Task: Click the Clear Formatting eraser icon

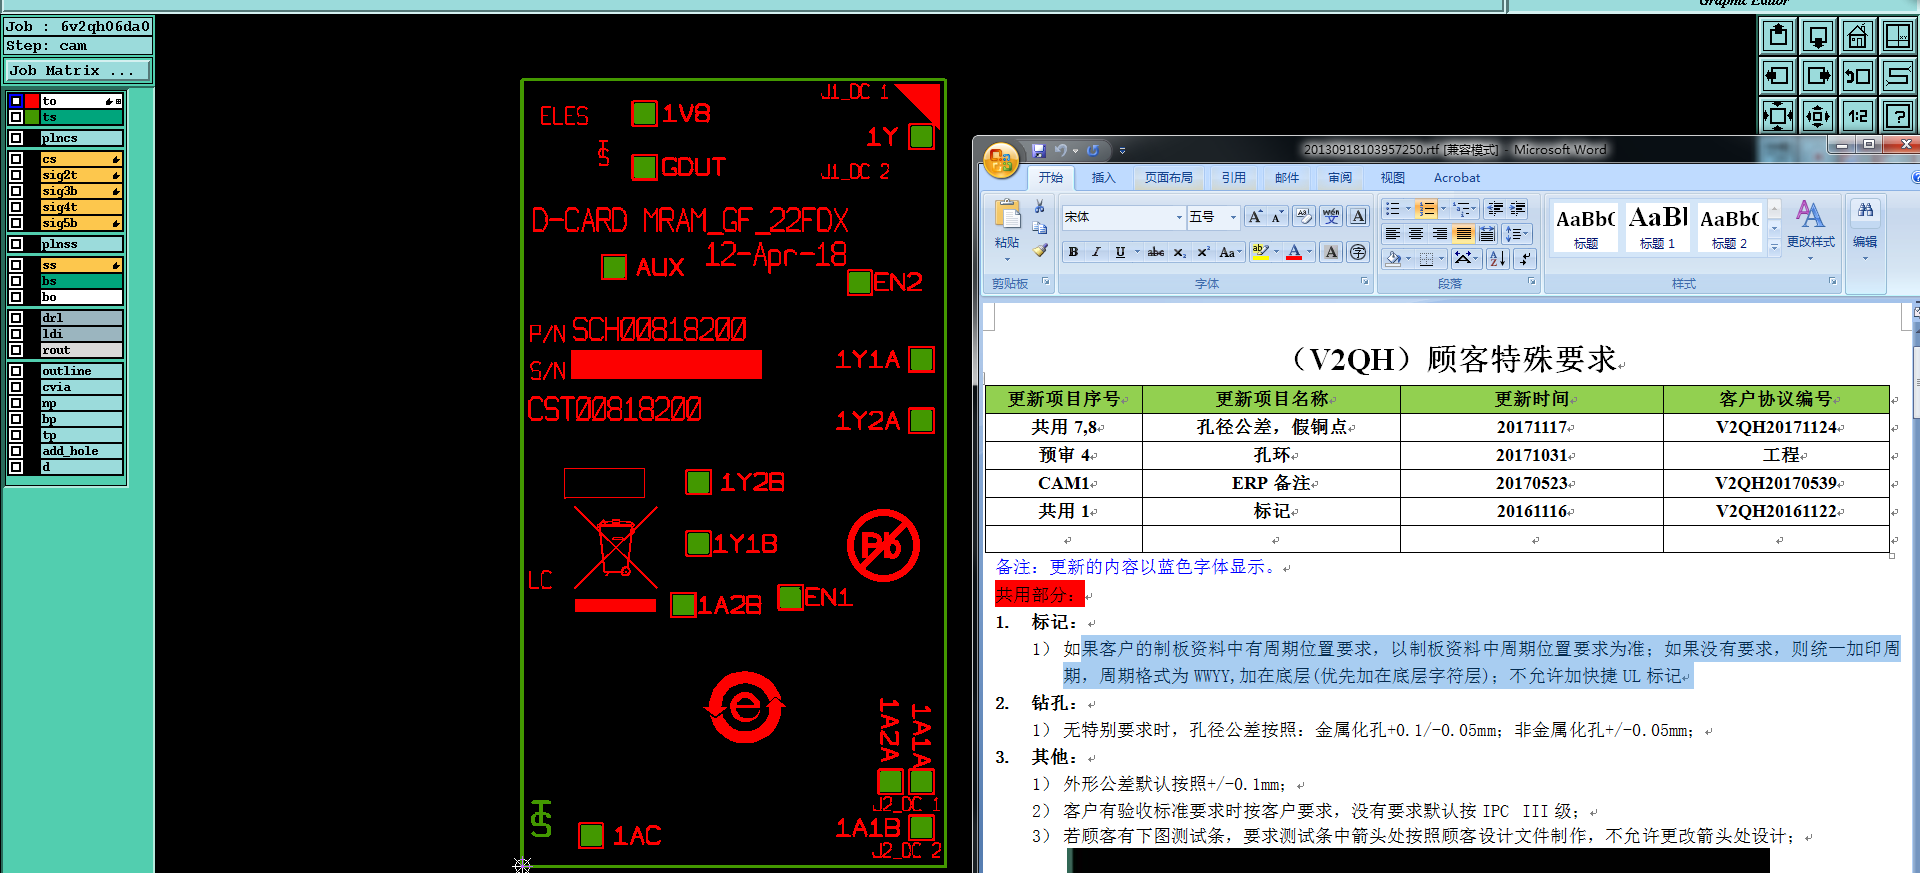Action: pyautogui.click(x=1304, y=216)
